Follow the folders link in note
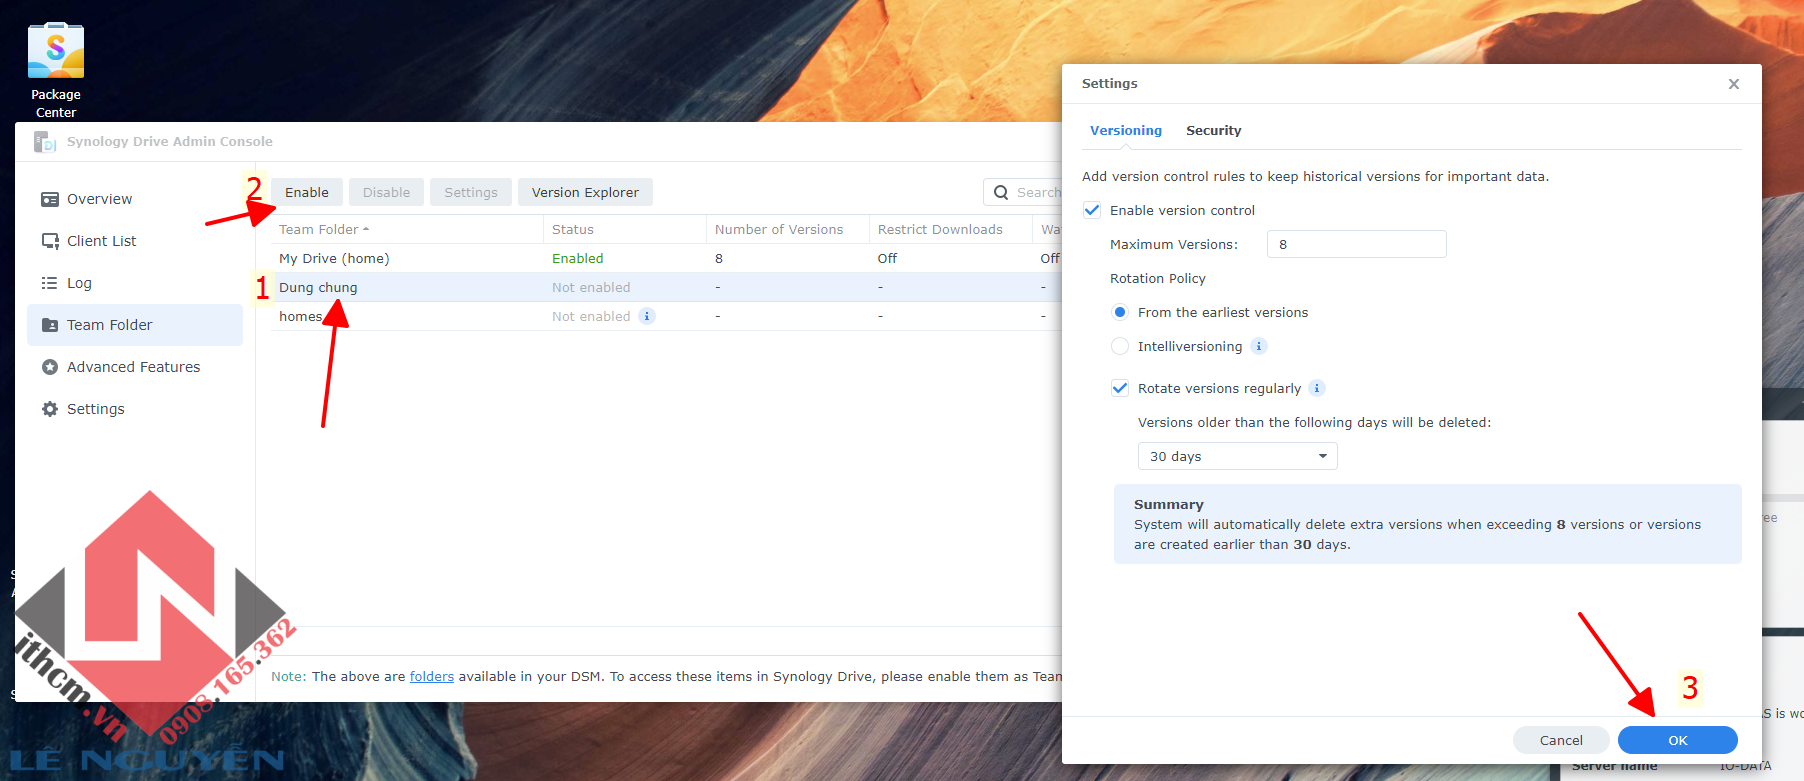The image size is (1804, 781). coord(432,676)
